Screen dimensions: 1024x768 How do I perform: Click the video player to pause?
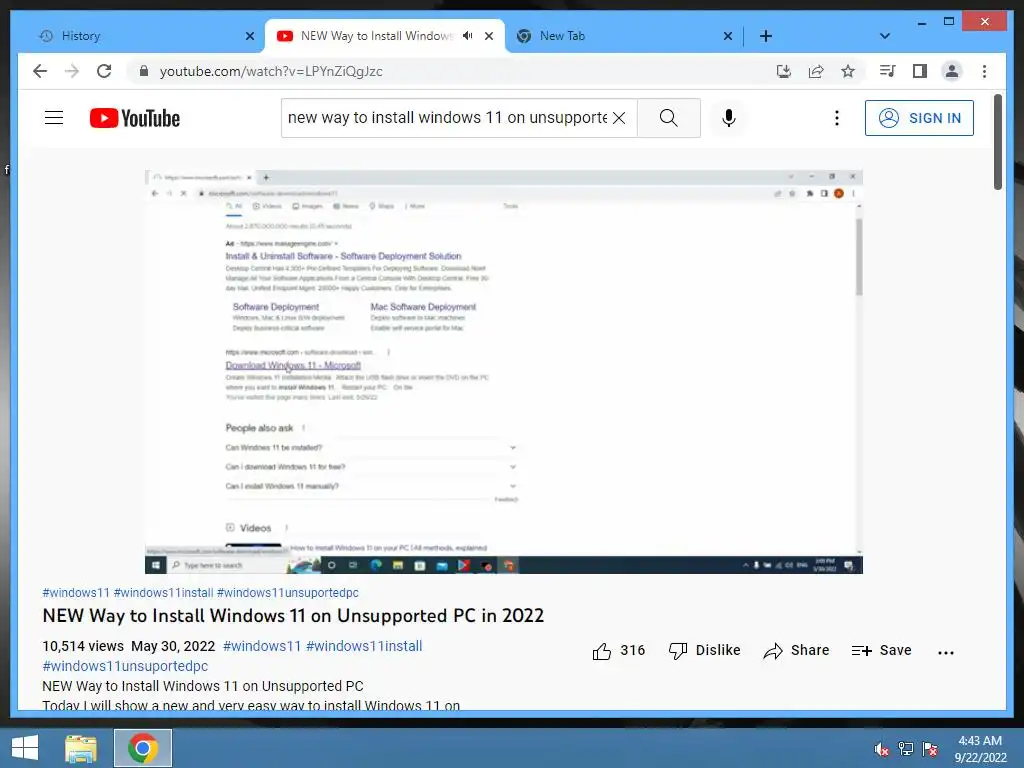tap(504, 371)
